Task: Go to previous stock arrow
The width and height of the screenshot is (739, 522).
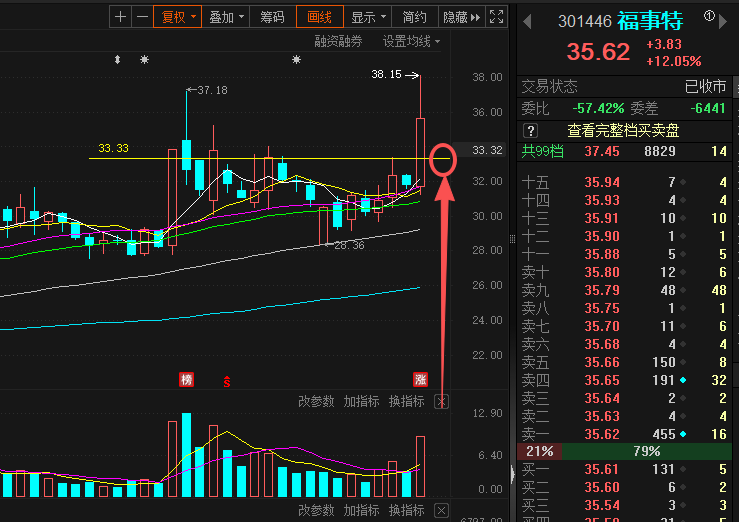Action: [527, 21]
